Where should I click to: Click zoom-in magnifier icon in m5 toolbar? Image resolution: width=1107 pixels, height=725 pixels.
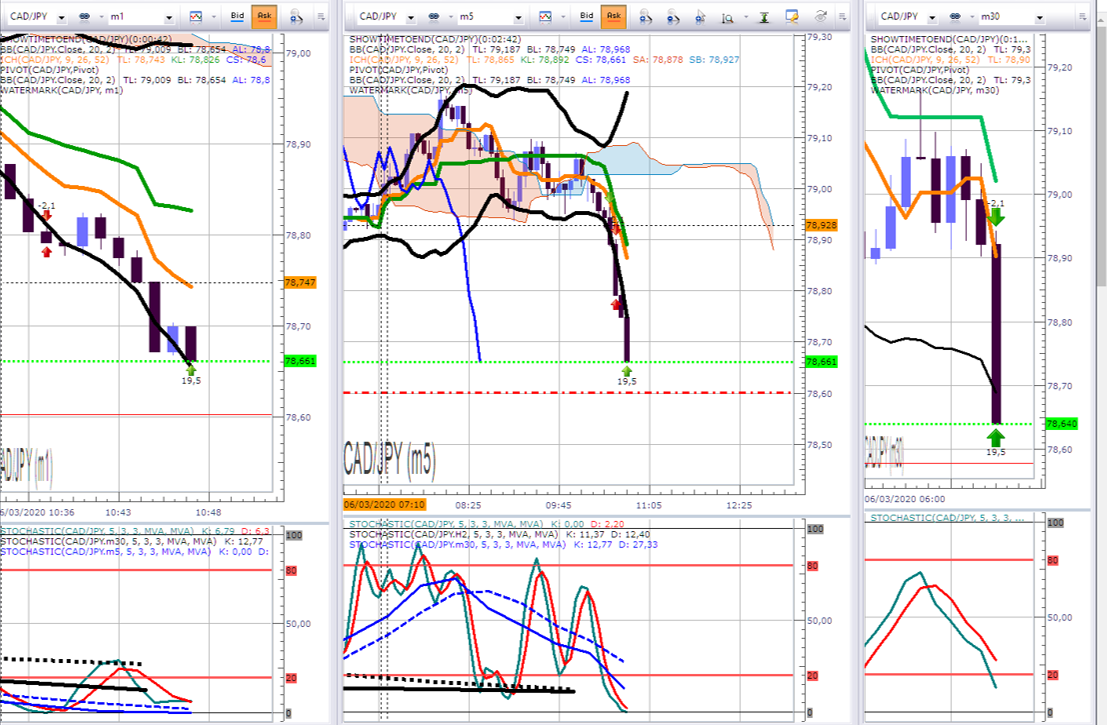(x=645, y=17)
